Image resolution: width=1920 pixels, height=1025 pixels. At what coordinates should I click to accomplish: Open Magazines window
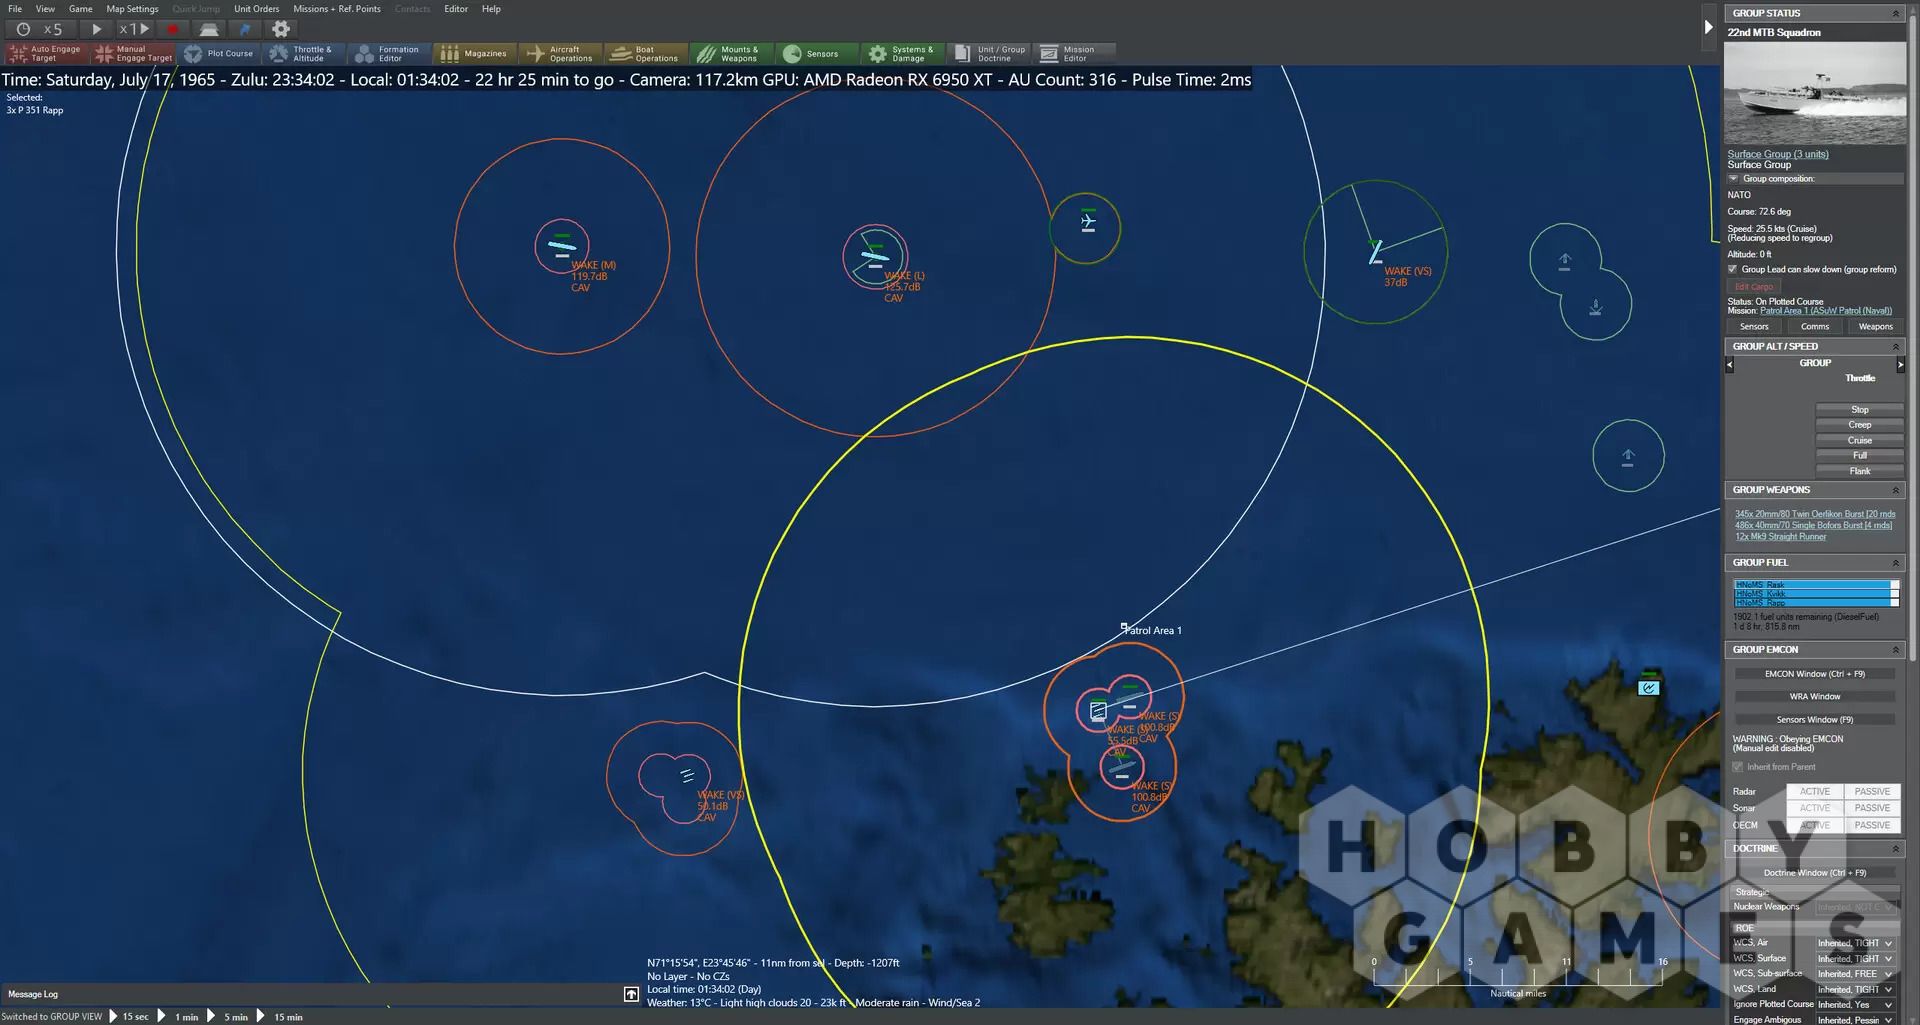[475, 54]
